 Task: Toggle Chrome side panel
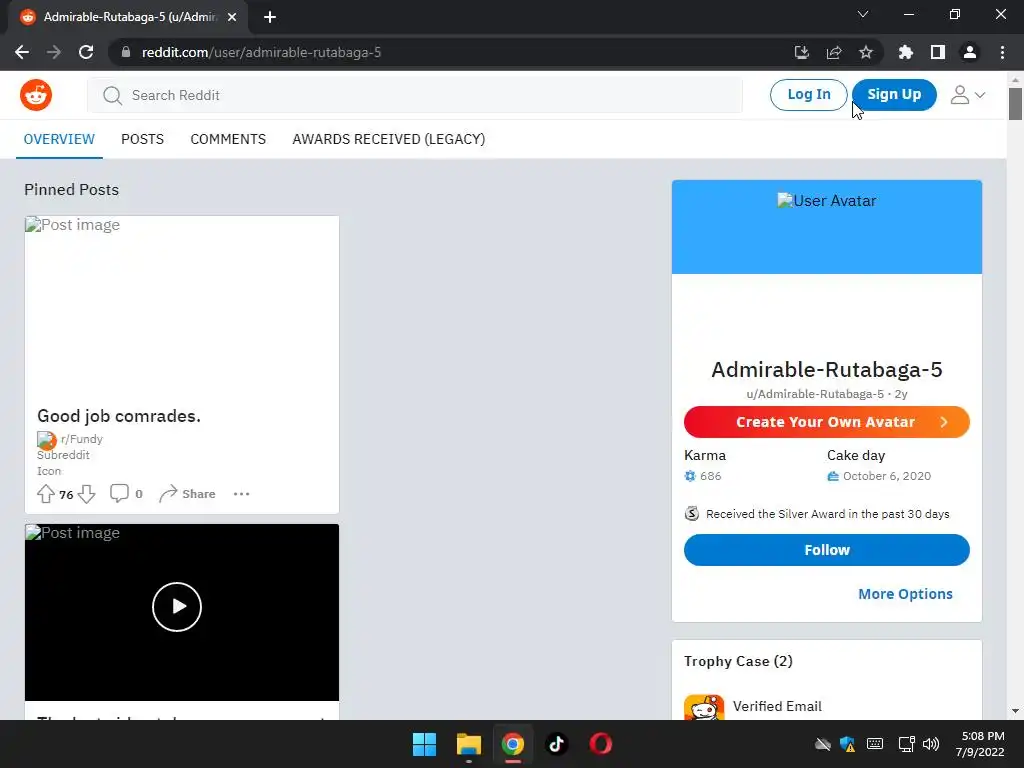(x=938, y=52)
